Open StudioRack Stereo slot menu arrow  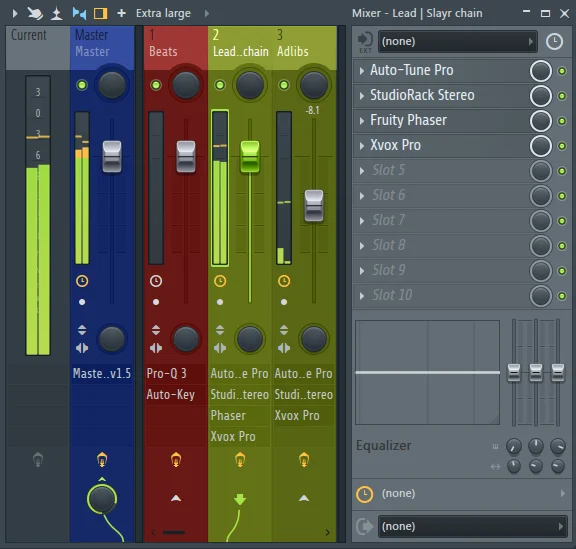362,96
